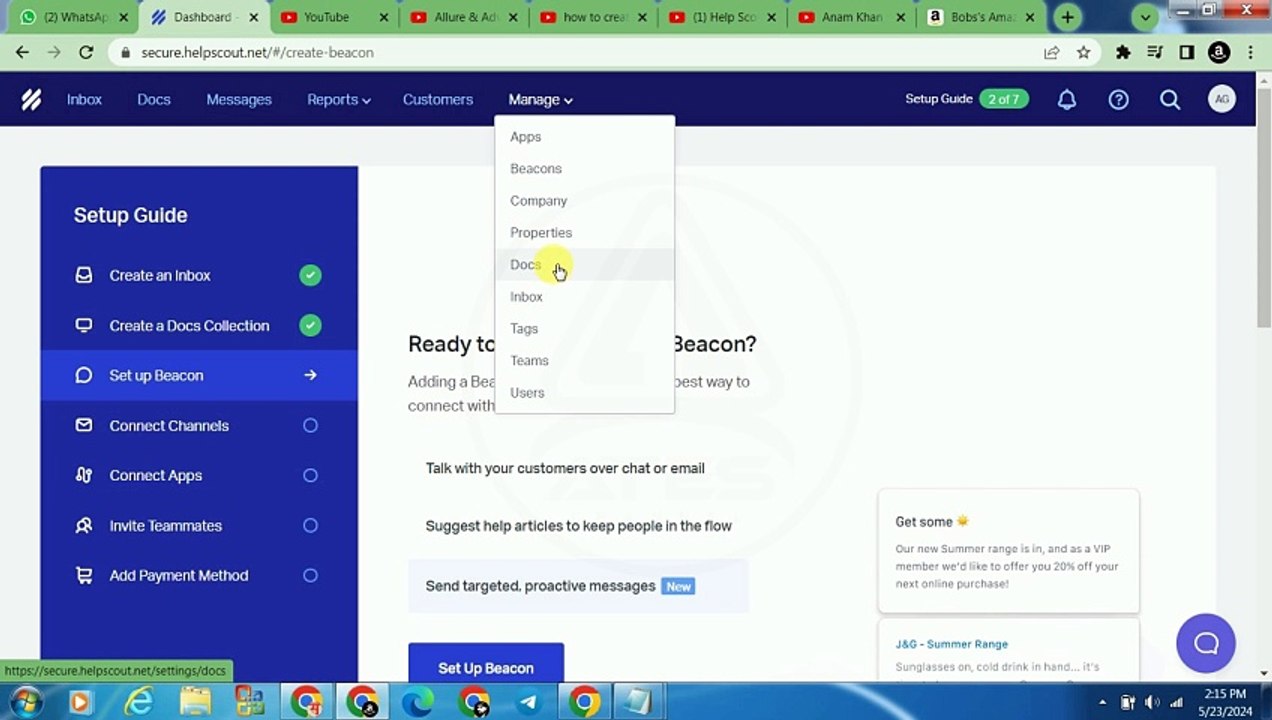The width and height of the screenshot is (1272, 720).
Task: Reload the page
Action: coord(86,52)
